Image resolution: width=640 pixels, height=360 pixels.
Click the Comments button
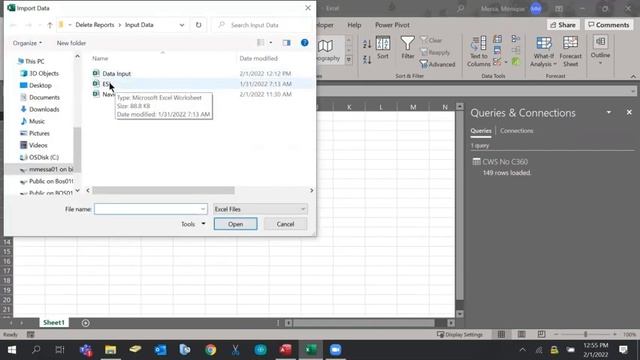tap(609, 25)
